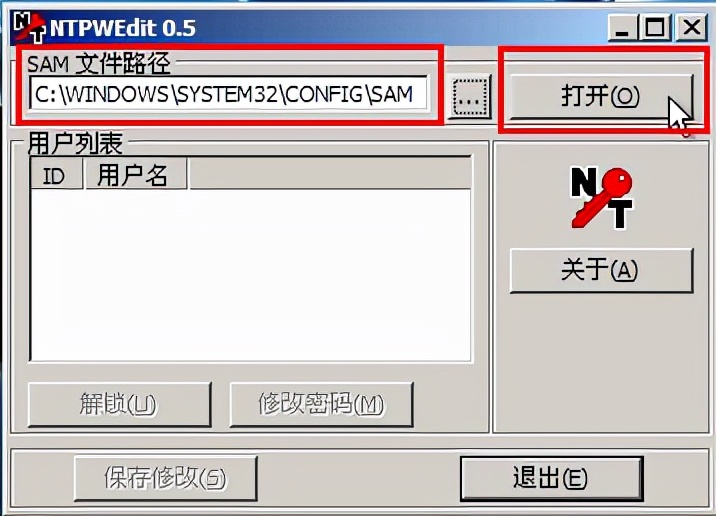Sort by the ID column header
Screen dimensions: 716x516
point(57,174)
